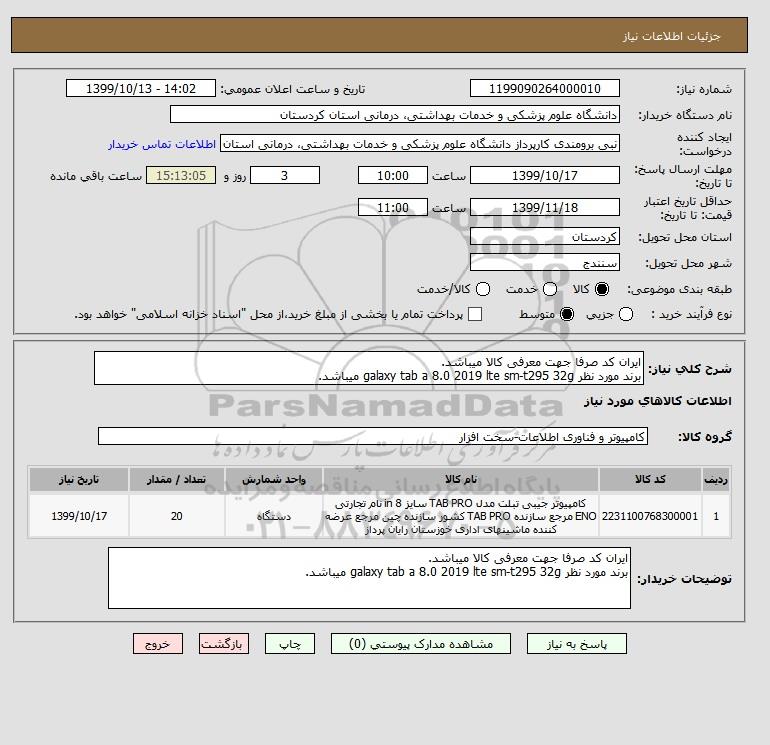Click the شرح کلی نیاز description box

[x=369, y=368]
